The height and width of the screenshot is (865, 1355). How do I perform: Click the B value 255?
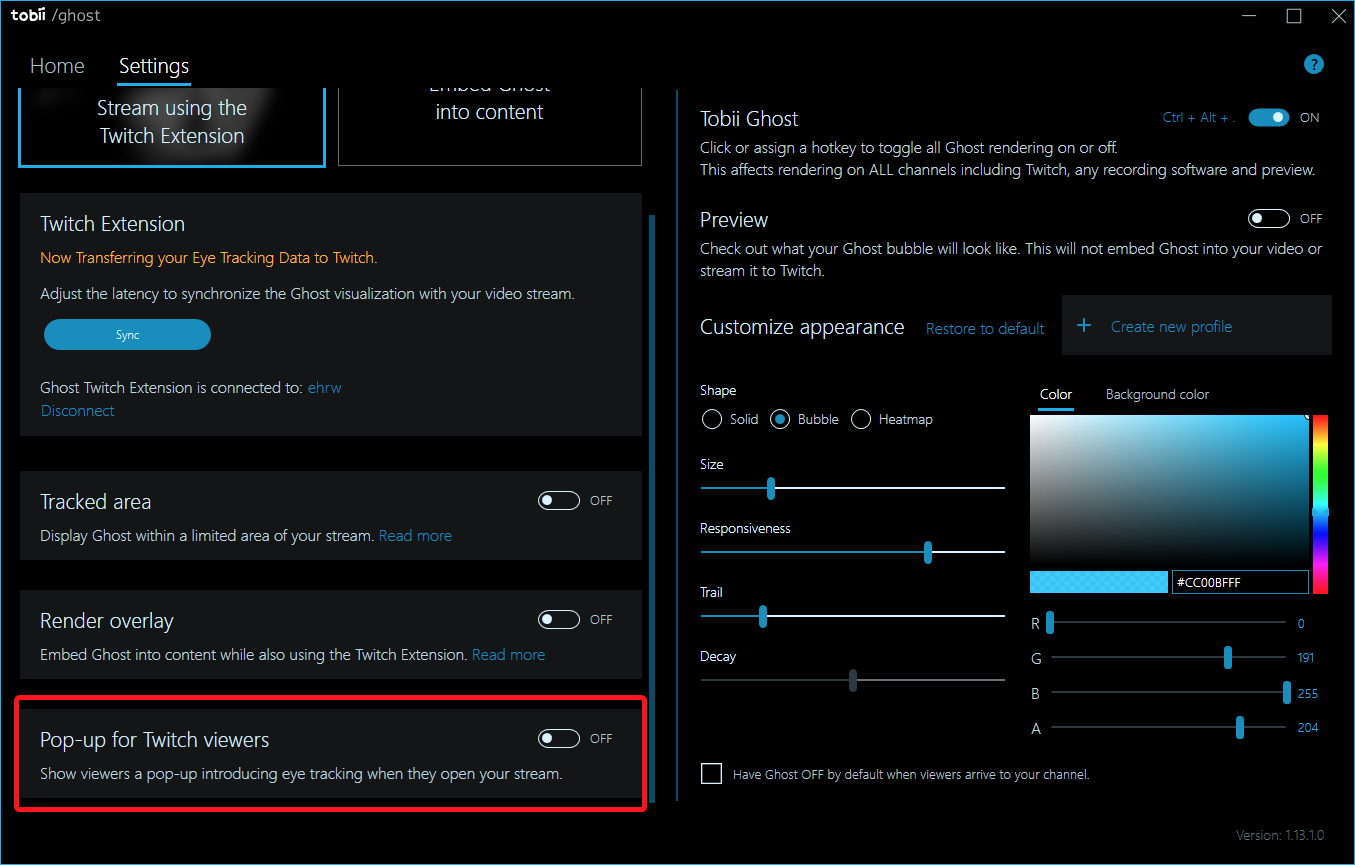click(1307, 693)
